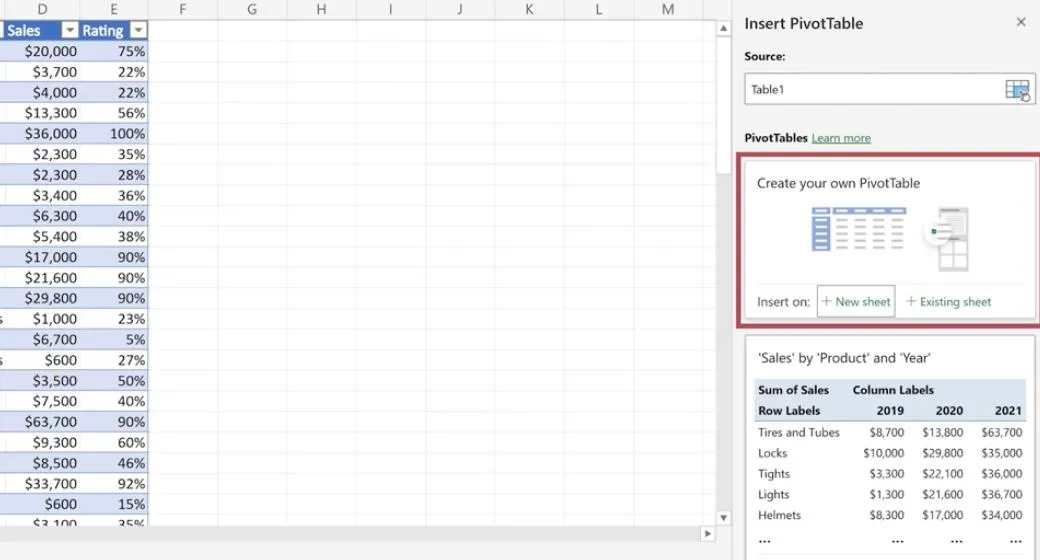Select column J header
The height and width of the screenshot is (560, 1040).
[460, 9]
